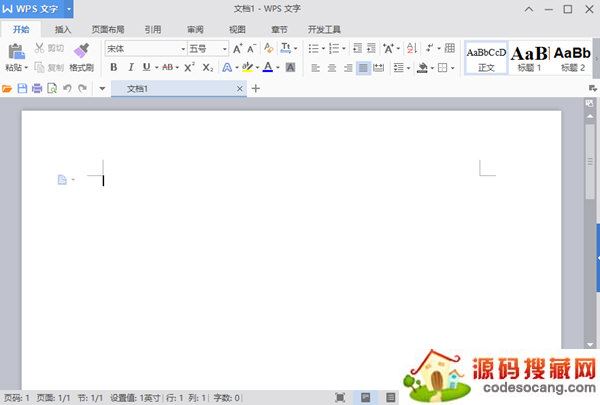
Task: Apply the 标题 1 style
Action: click(530, 58)
